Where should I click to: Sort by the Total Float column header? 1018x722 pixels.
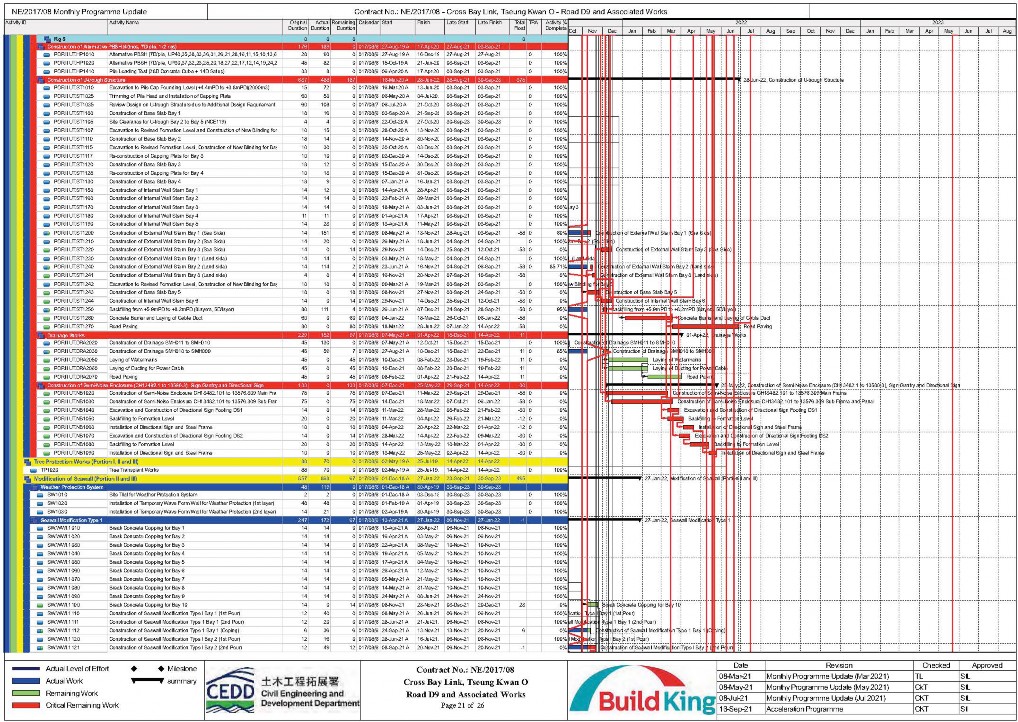pyautogui.click(x=519, y=26)
